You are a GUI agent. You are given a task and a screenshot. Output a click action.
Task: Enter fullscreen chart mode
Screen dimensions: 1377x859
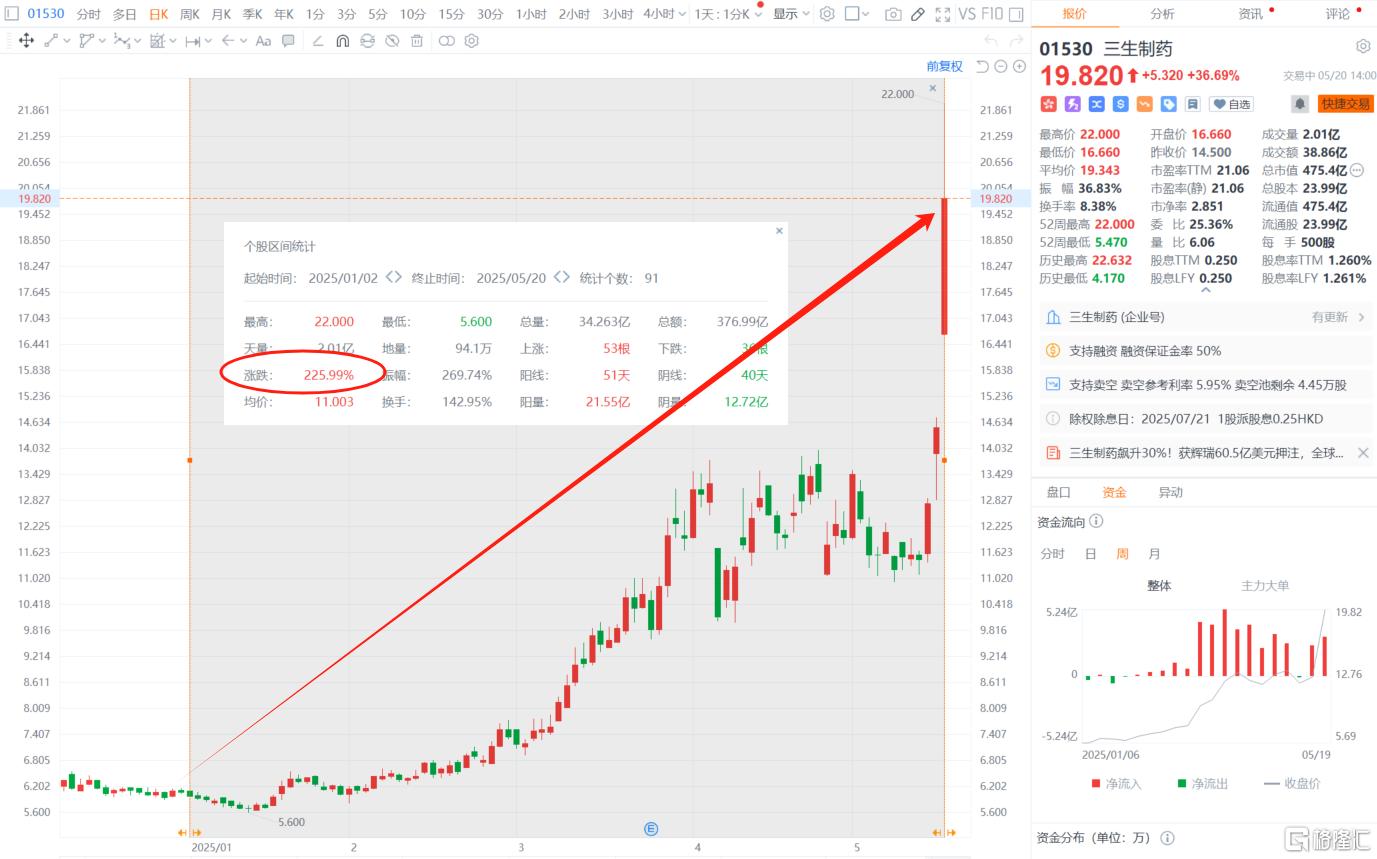point(943,14)
